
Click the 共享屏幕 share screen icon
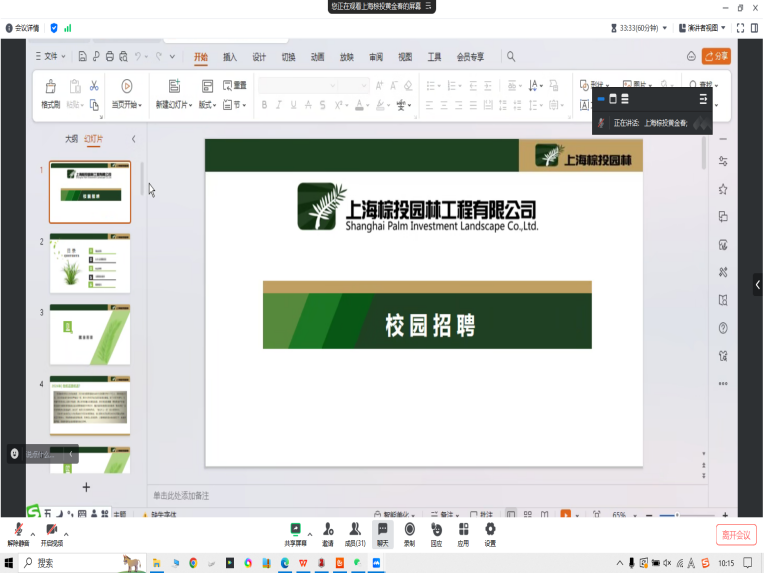click(x=295, y=532)
